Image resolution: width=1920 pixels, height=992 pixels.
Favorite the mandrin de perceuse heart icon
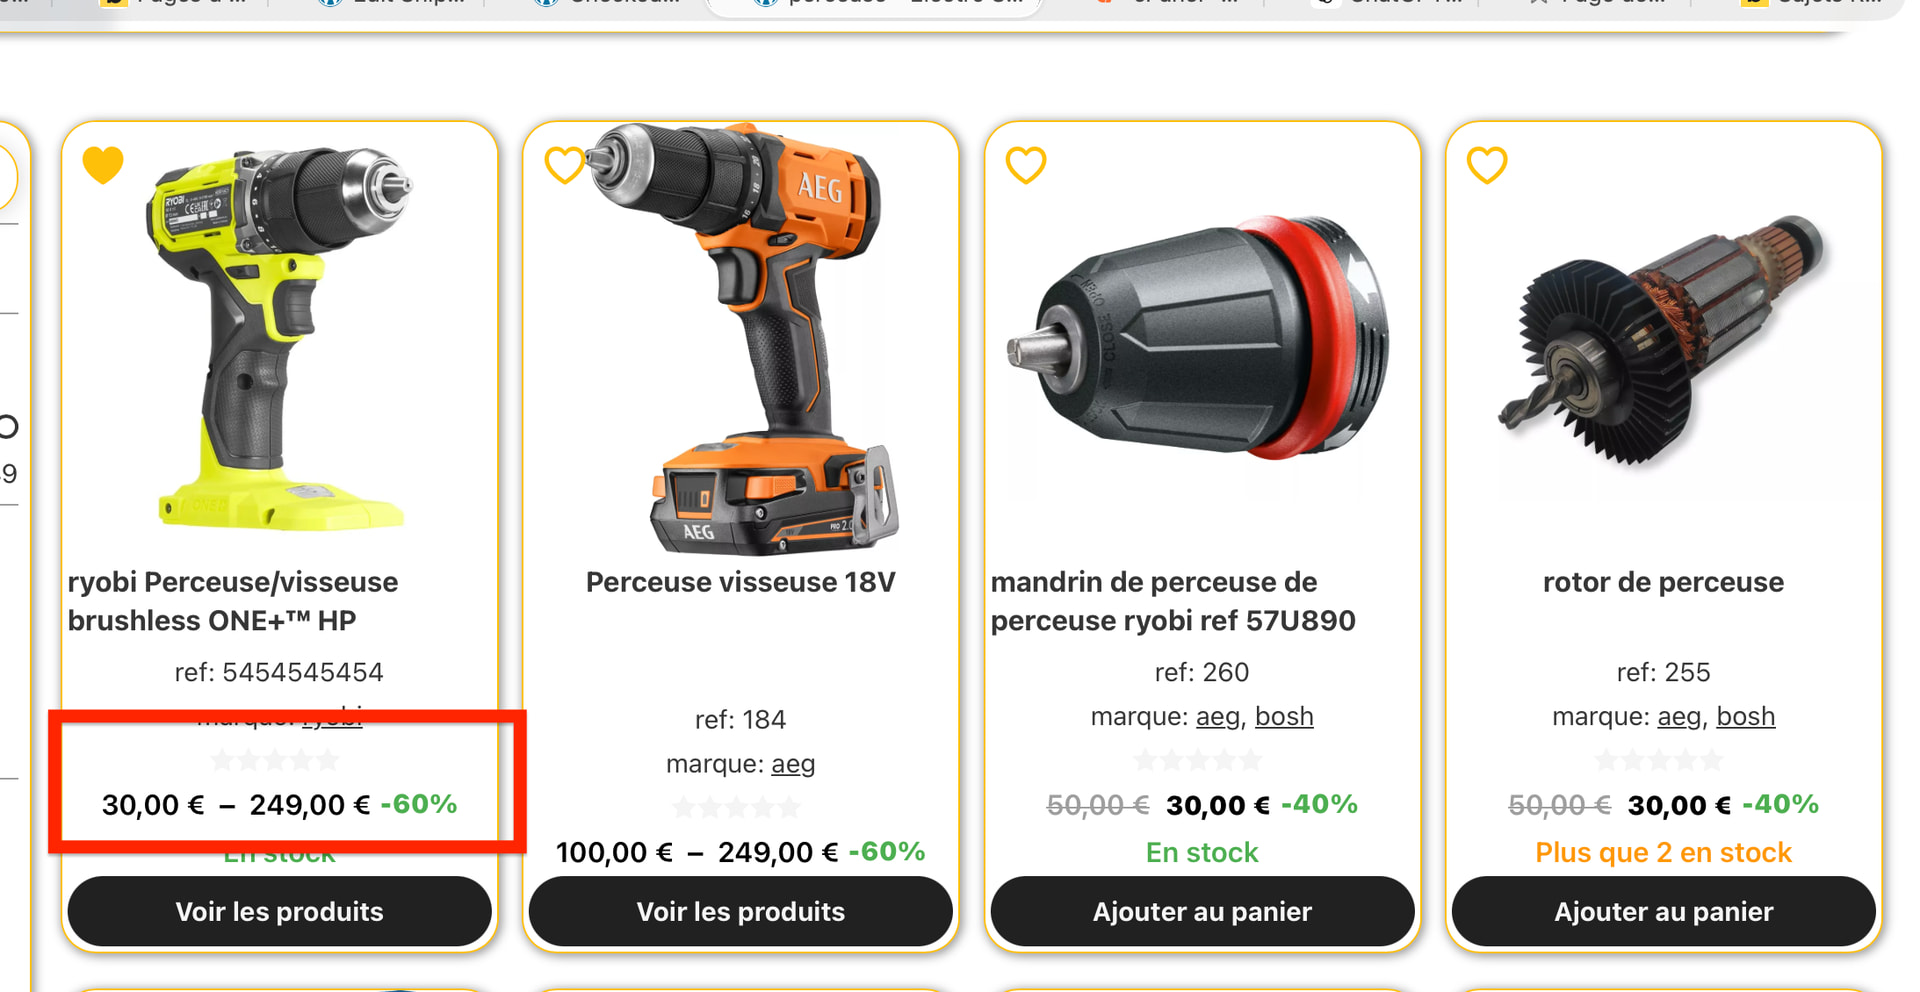(1026, 165)
